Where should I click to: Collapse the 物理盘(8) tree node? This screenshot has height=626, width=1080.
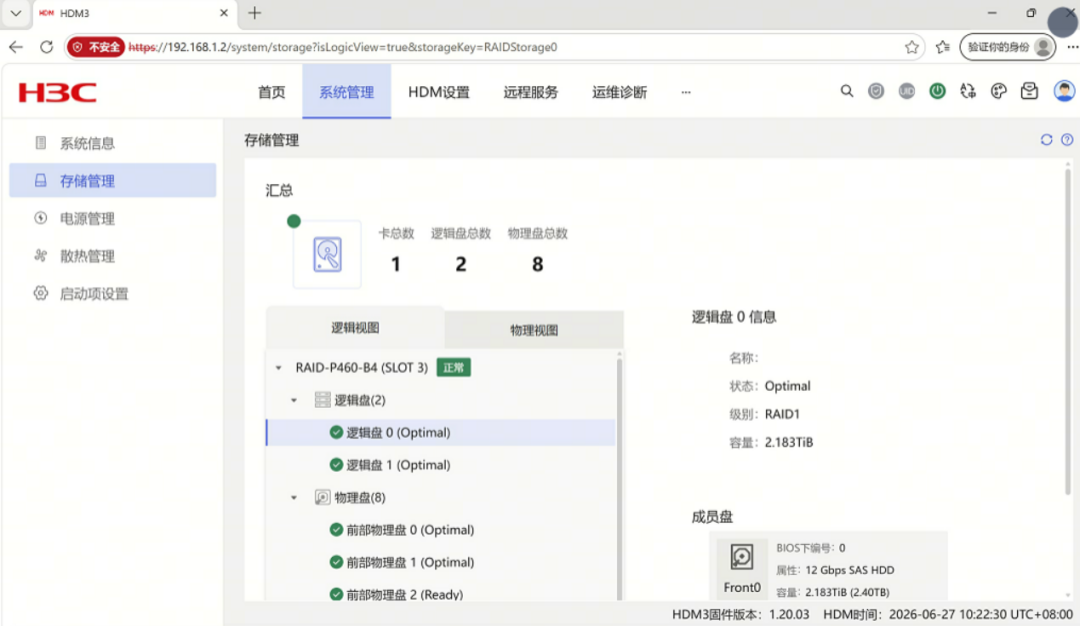[294, 497]
